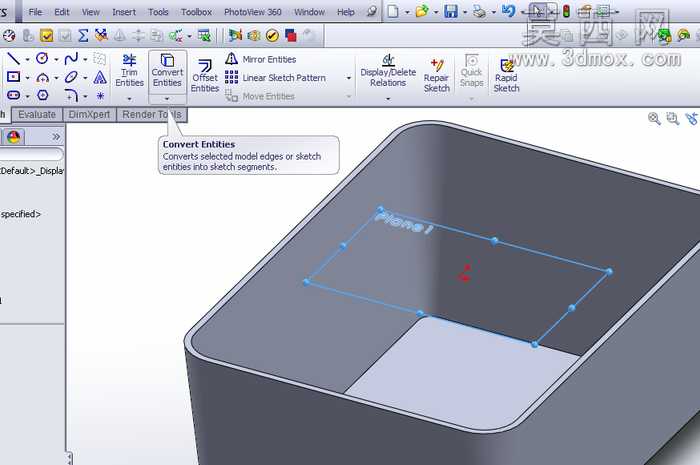Select the Sketch Fillet tool
The image size is (700, 465).
(71, 95)
